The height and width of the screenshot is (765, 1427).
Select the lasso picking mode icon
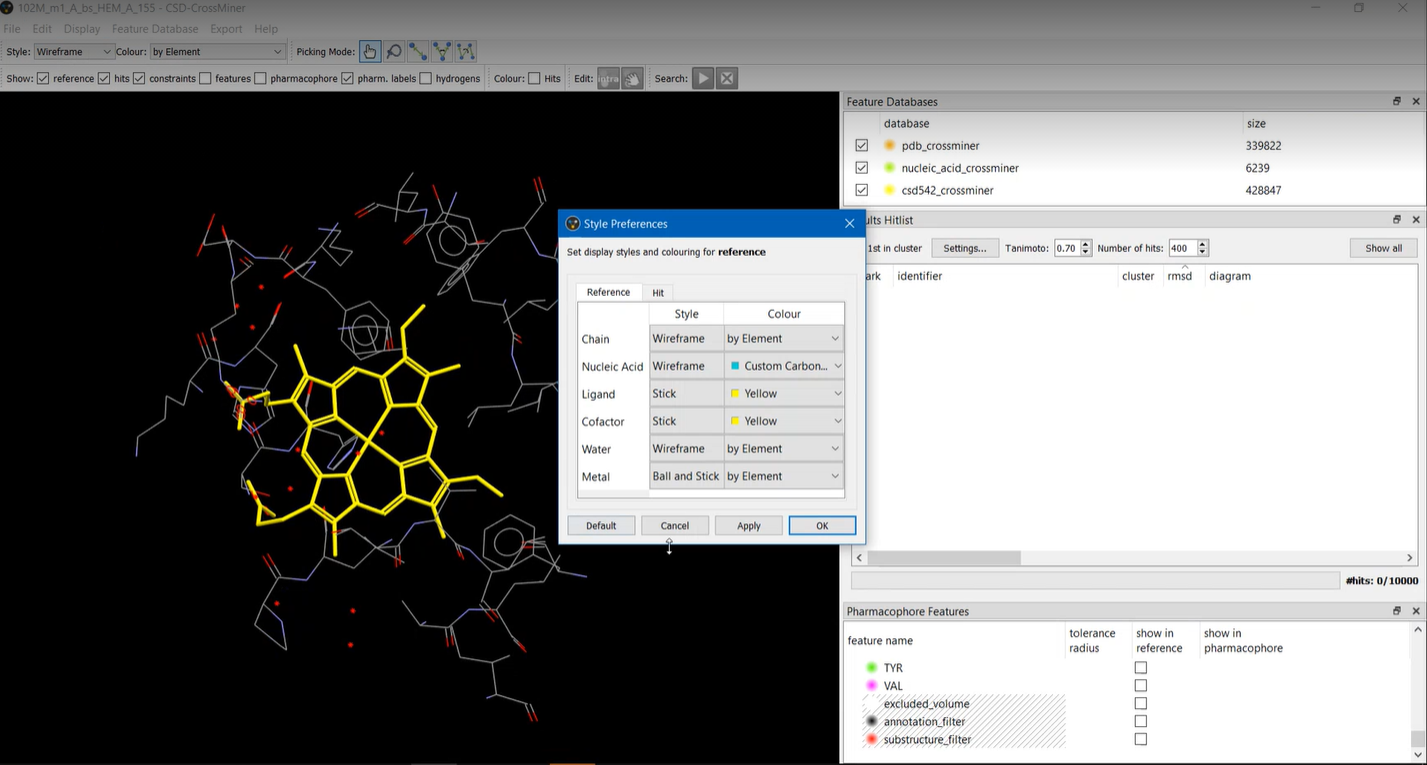(x=394, y=52)
